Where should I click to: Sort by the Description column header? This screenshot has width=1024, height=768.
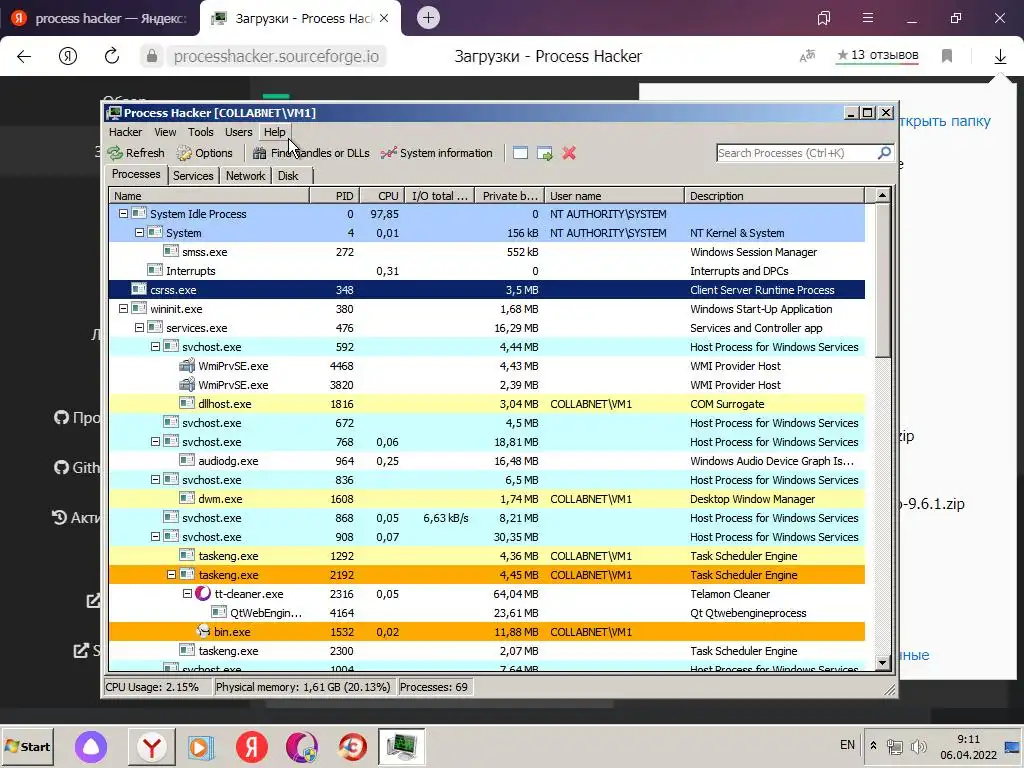(x=775, y=196)
